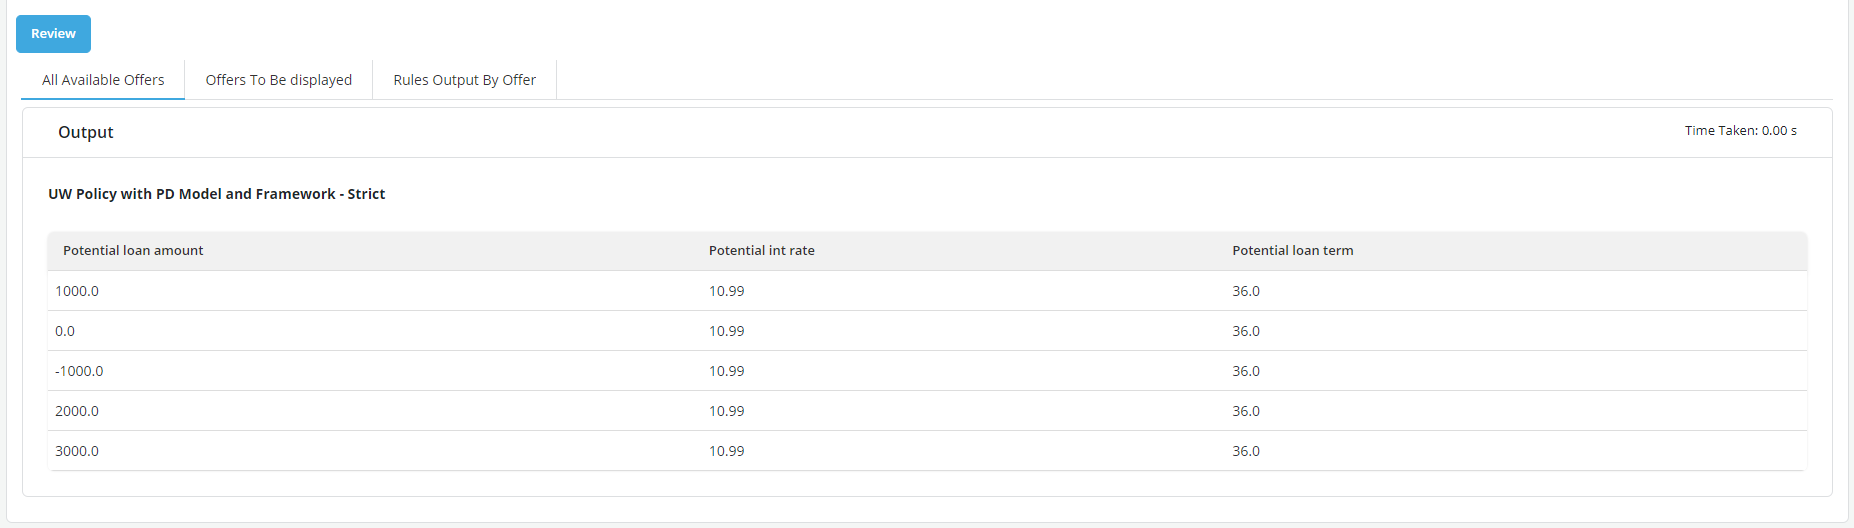This screenshot has width=1854, height=528.
Task: Click the UW Policy Strict framework title
Action: pos(216,194)
